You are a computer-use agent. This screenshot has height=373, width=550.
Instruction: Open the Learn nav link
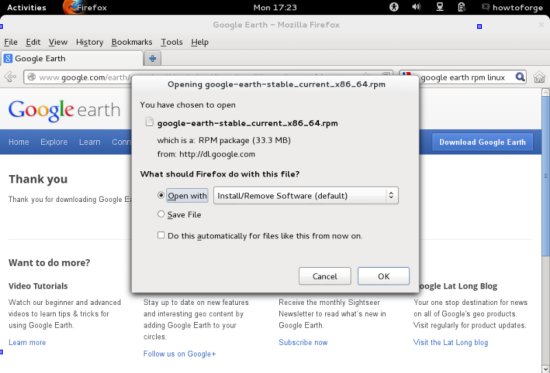pyautogui.click(x=89, y=142)
